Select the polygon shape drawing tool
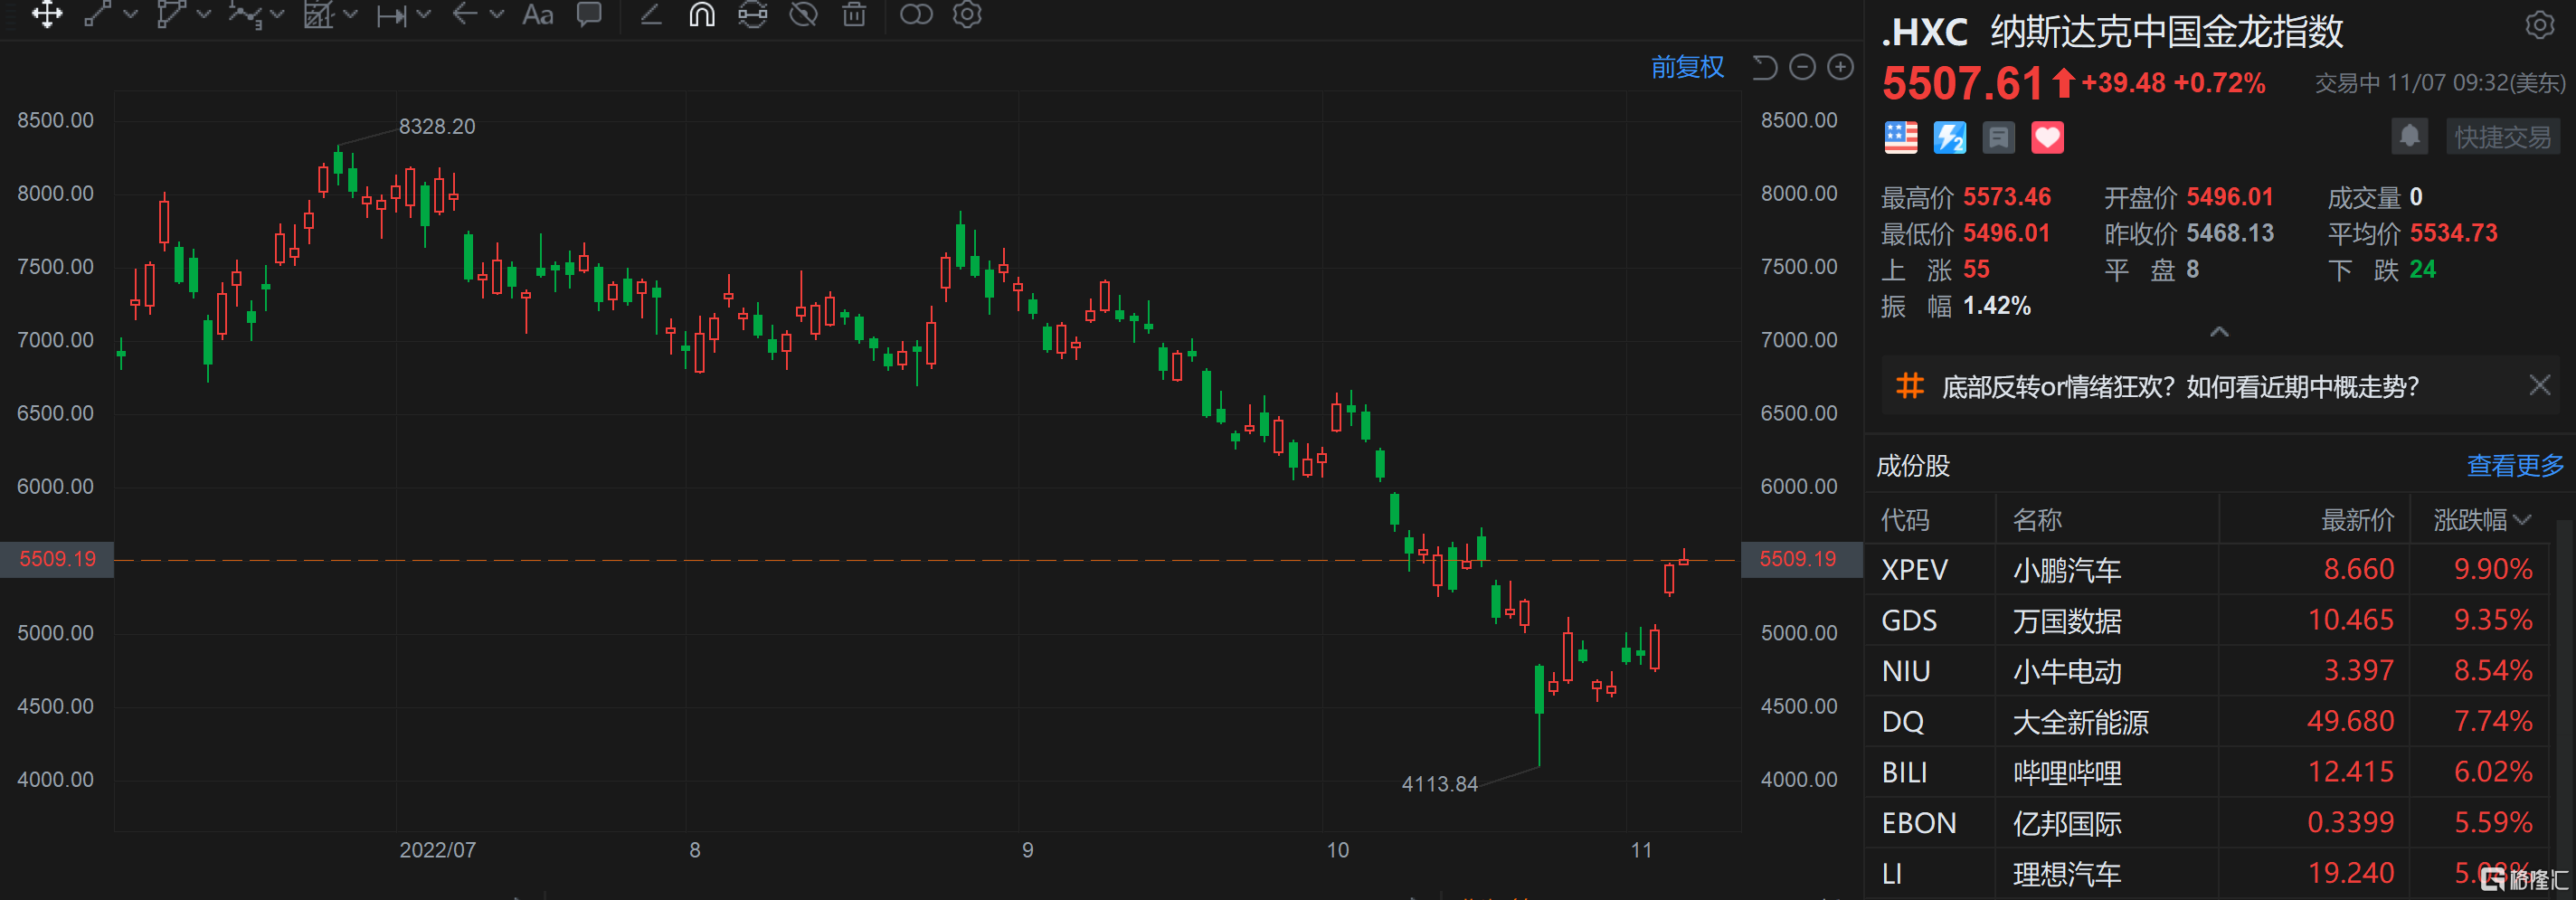2576x900 pixels. [x=171, y=14]
